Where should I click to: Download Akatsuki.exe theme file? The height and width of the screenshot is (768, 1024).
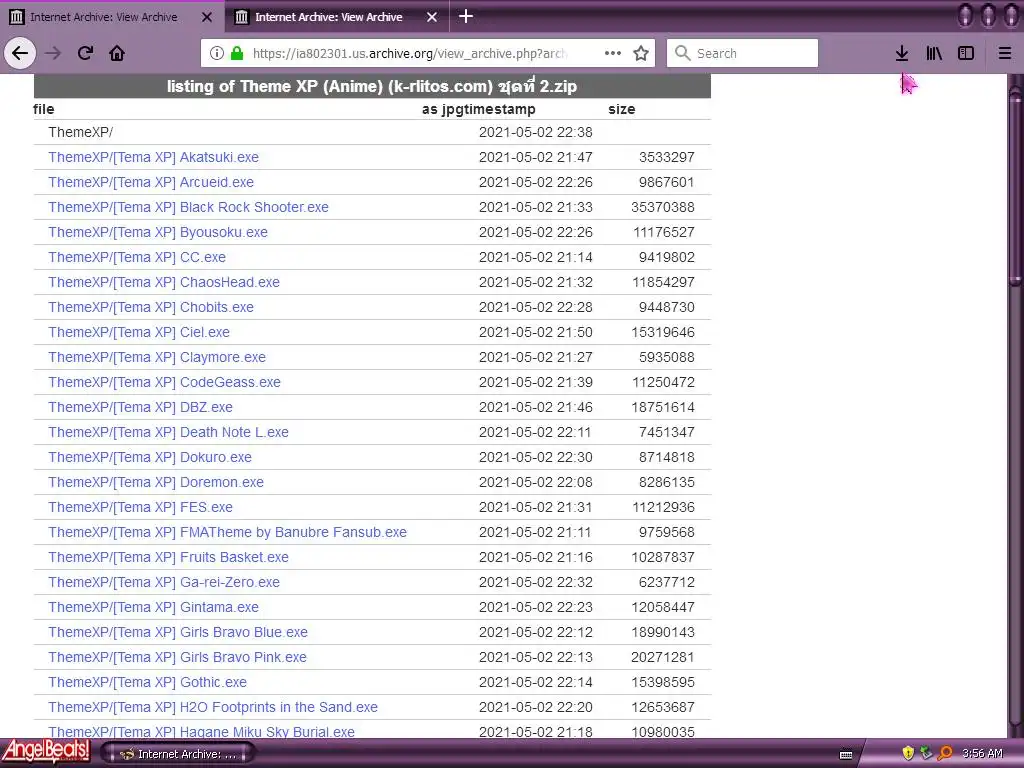point(153,157)
